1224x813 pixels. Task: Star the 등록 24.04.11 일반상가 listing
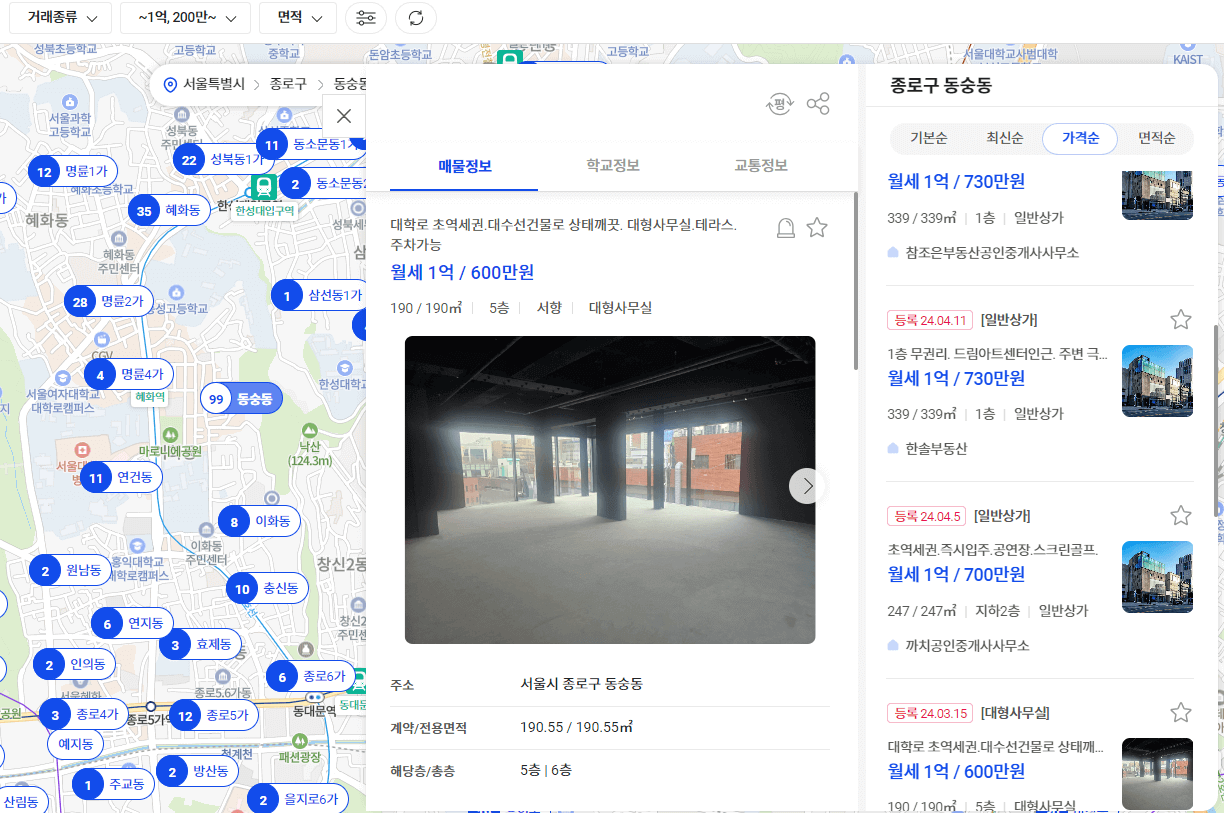click(1181, 318)
